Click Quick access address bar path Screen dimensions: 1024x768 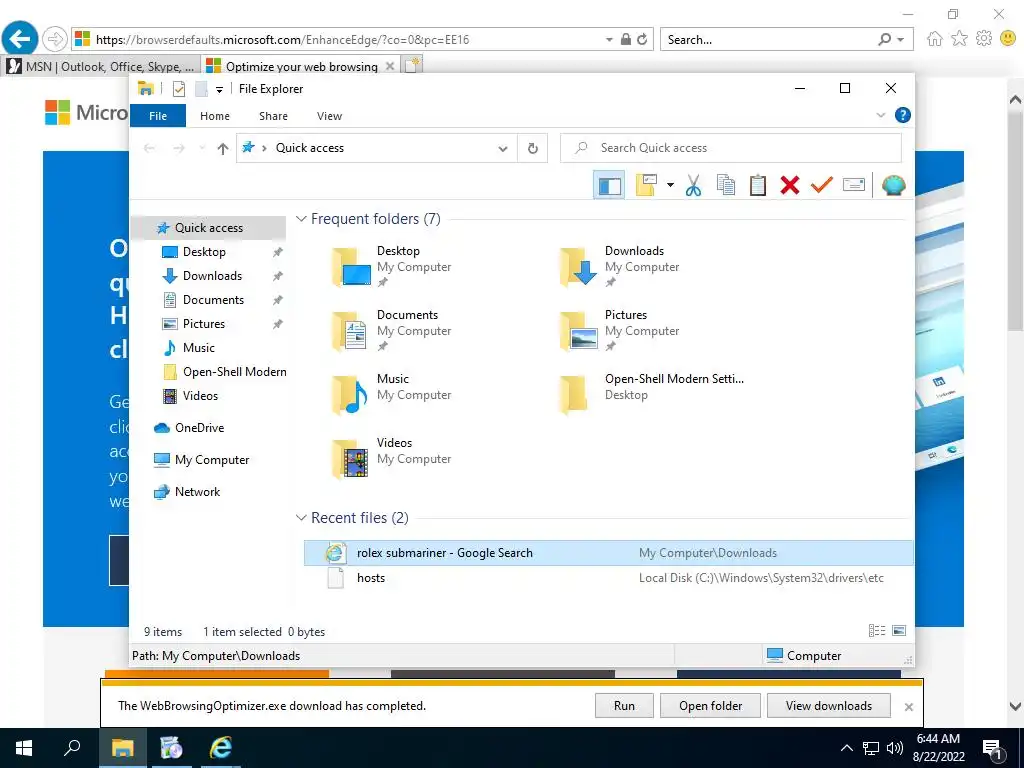tap(310, 148)
